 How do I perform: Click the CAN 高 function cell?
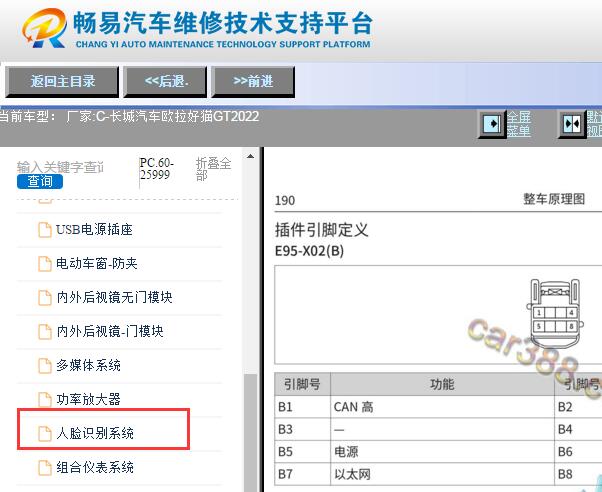pyautogui.click(x=442, y=407)
